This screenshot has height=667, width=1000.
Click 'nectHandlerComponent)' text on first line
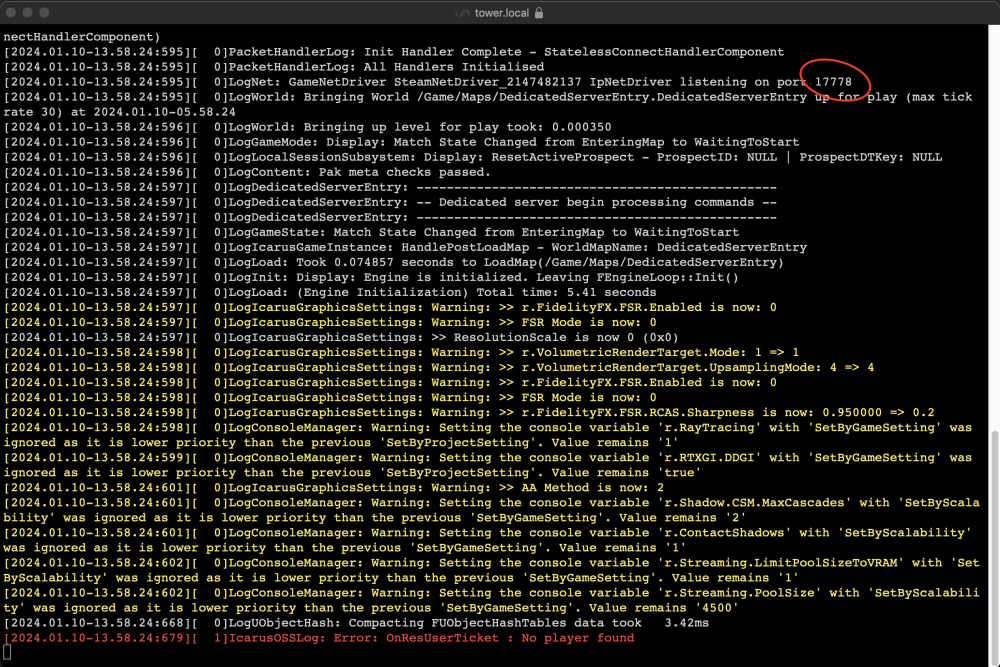point(82,36)
